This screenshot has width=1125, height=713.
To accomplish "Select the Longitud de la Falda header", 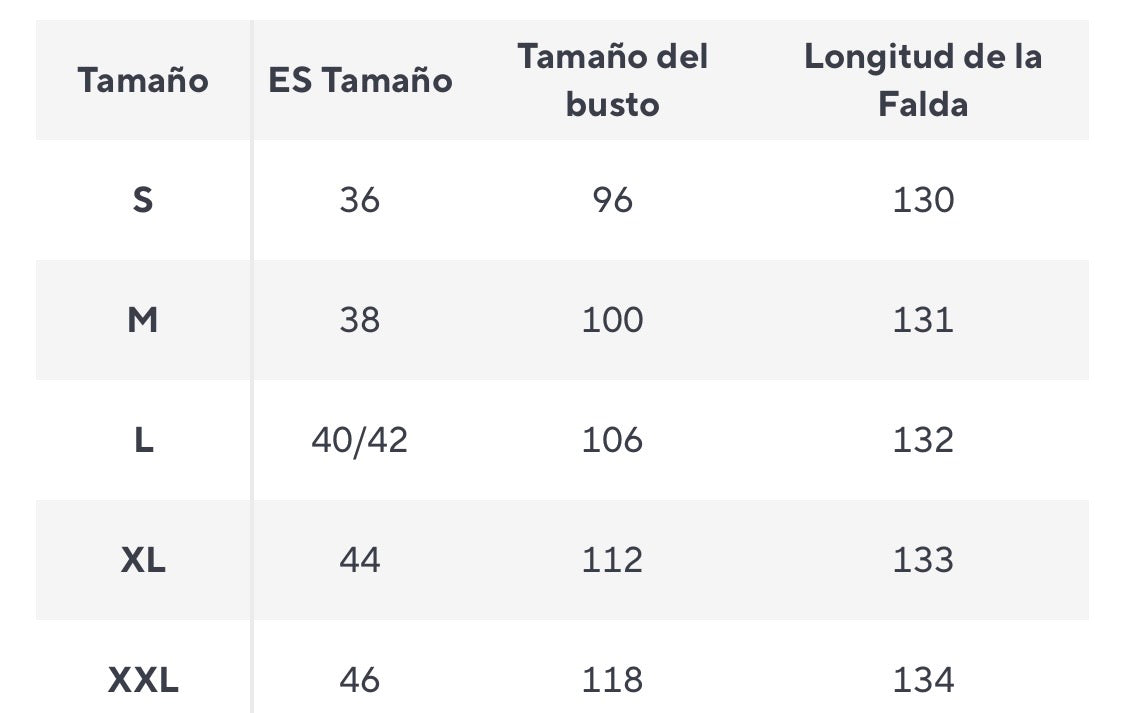I will pyautogui.click(x=923, y=80).
